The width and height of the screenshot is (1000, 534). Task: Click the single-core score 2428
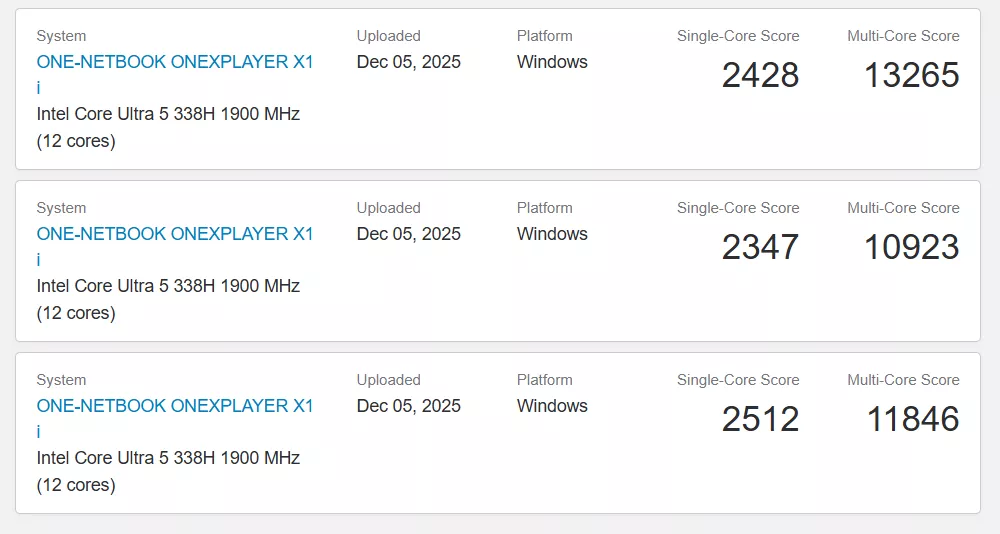(760, 75)
